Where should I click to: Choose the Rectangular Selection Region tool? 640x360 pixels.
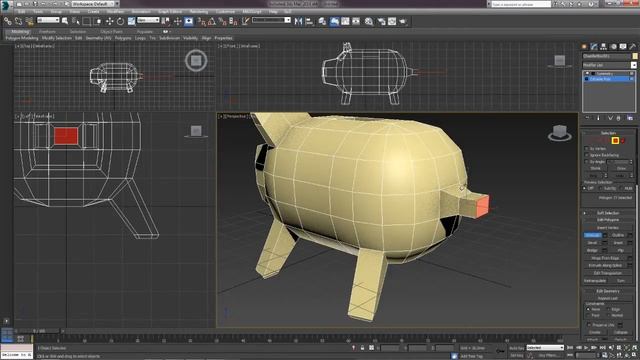coord(87,21)
